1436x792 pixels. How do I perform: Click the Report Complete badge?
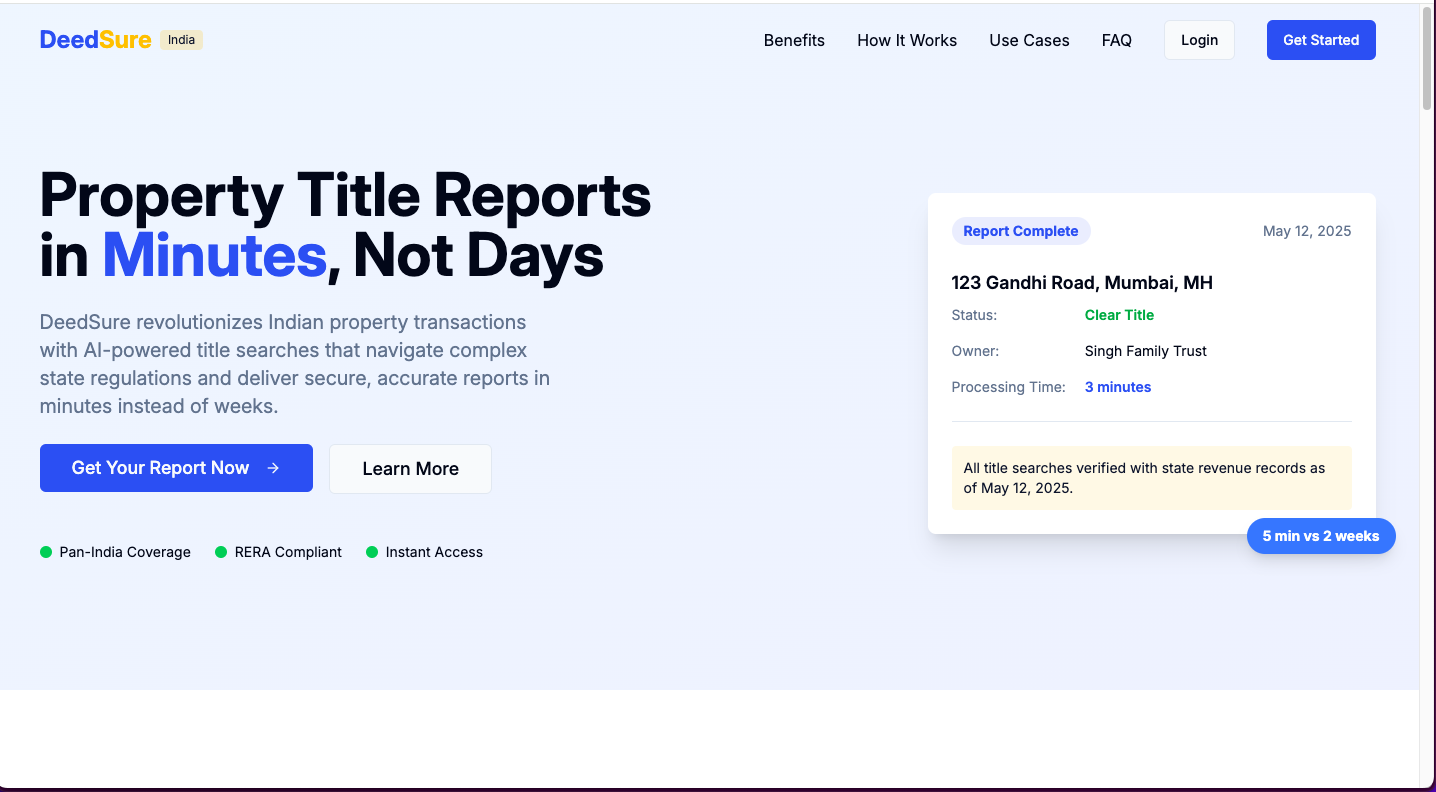1021,231
